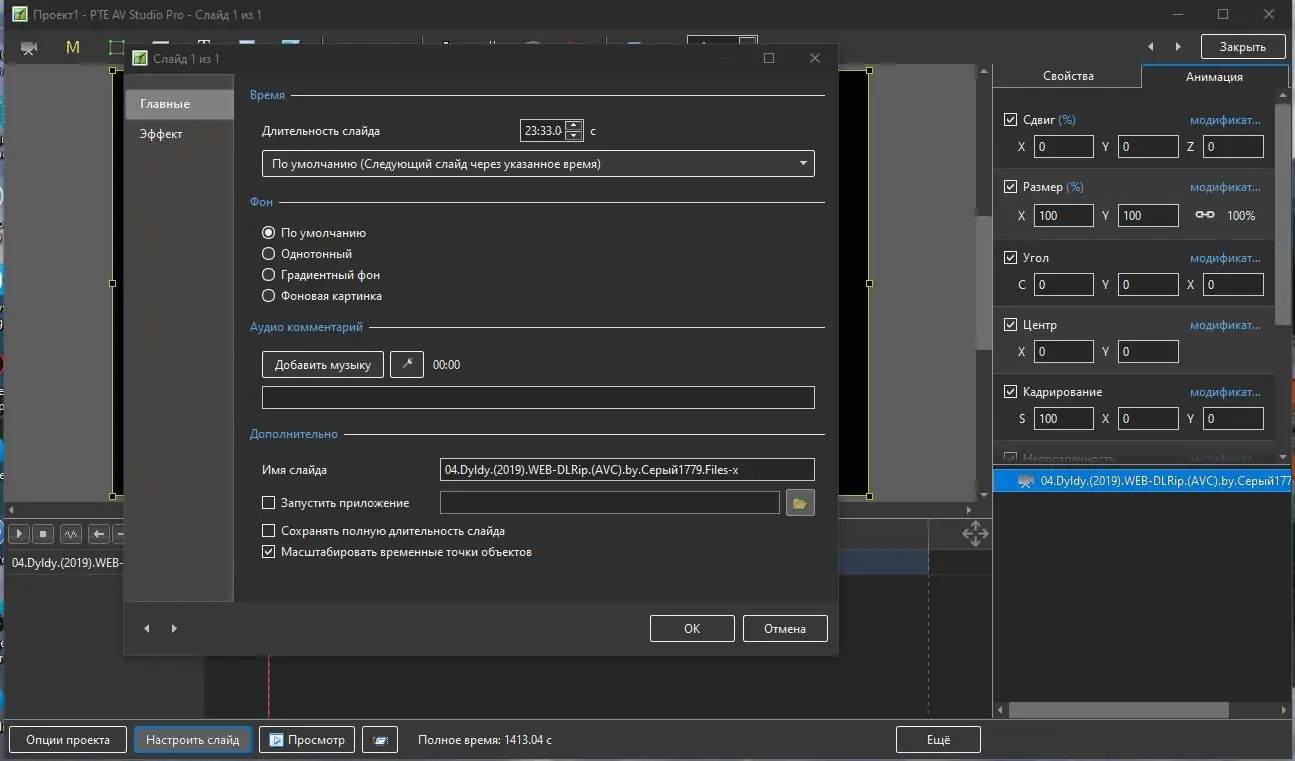Click the wrench icon next to Добавить музыку
Viewport: 1295px width, 761px height.
pos(407,364)
